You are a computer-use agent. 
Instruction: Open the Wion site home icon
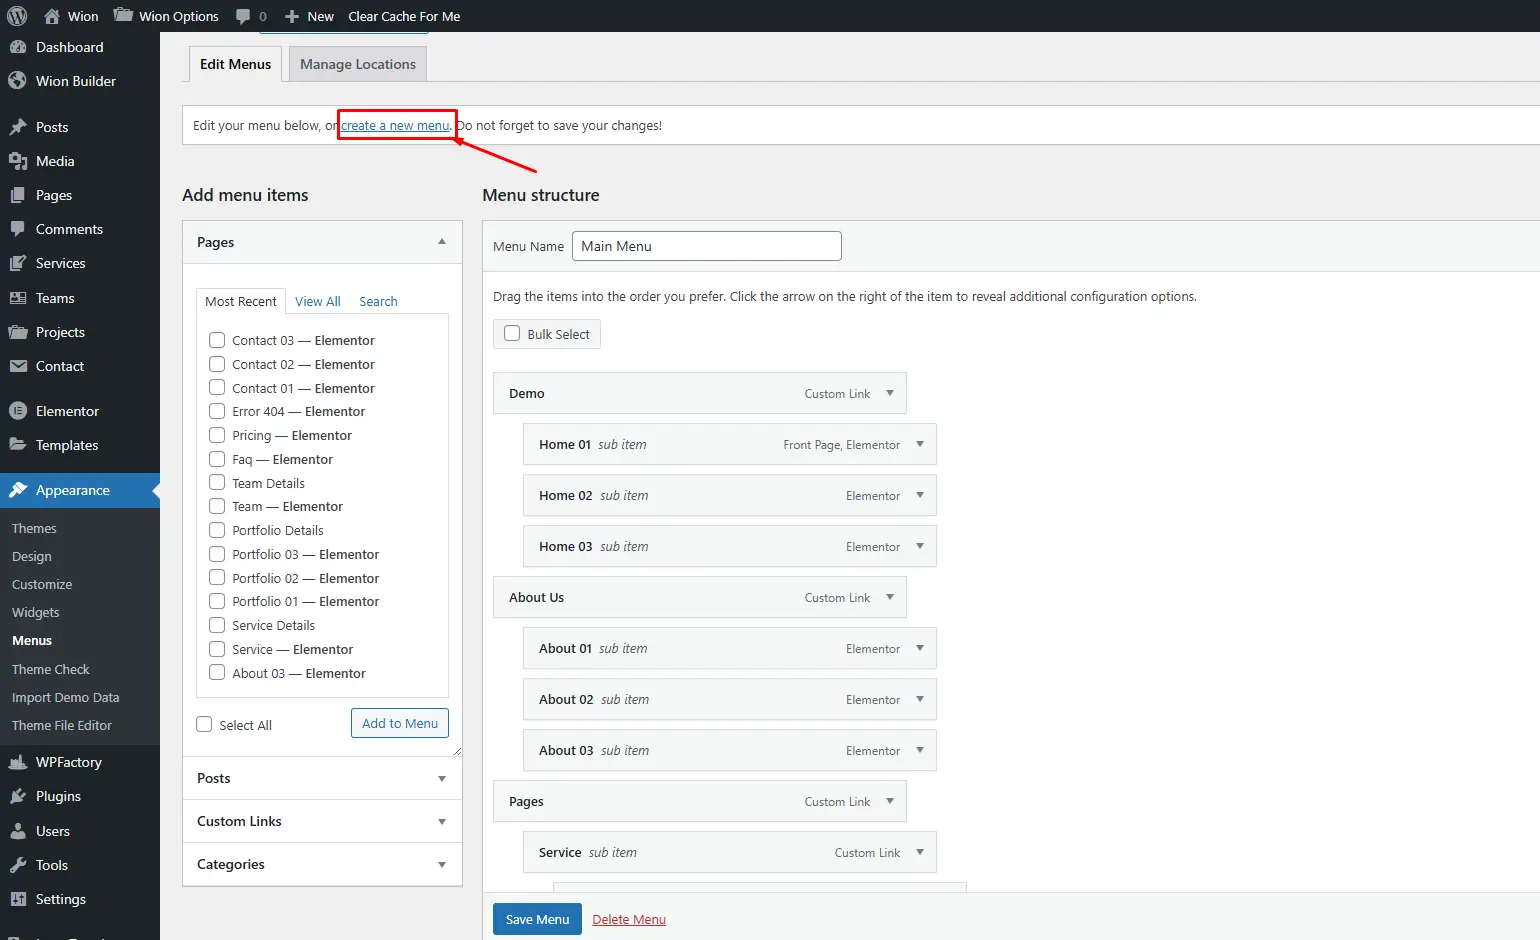coord(52,16)
